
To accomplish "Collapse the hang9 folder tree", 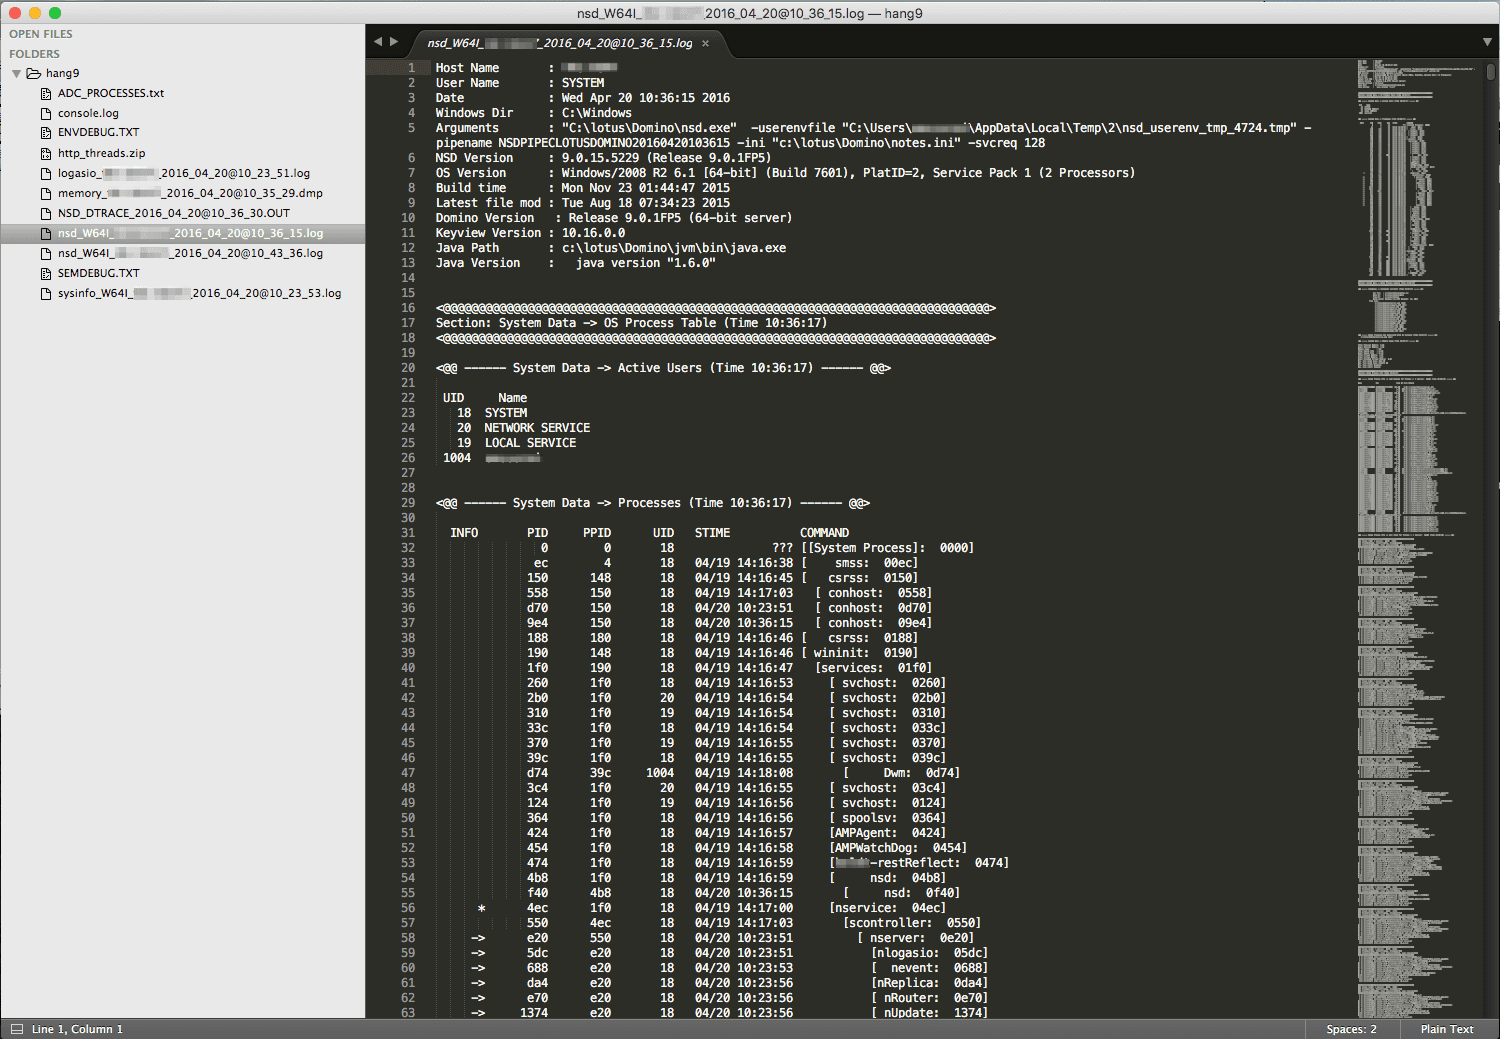I will click(x=16, y=74).
